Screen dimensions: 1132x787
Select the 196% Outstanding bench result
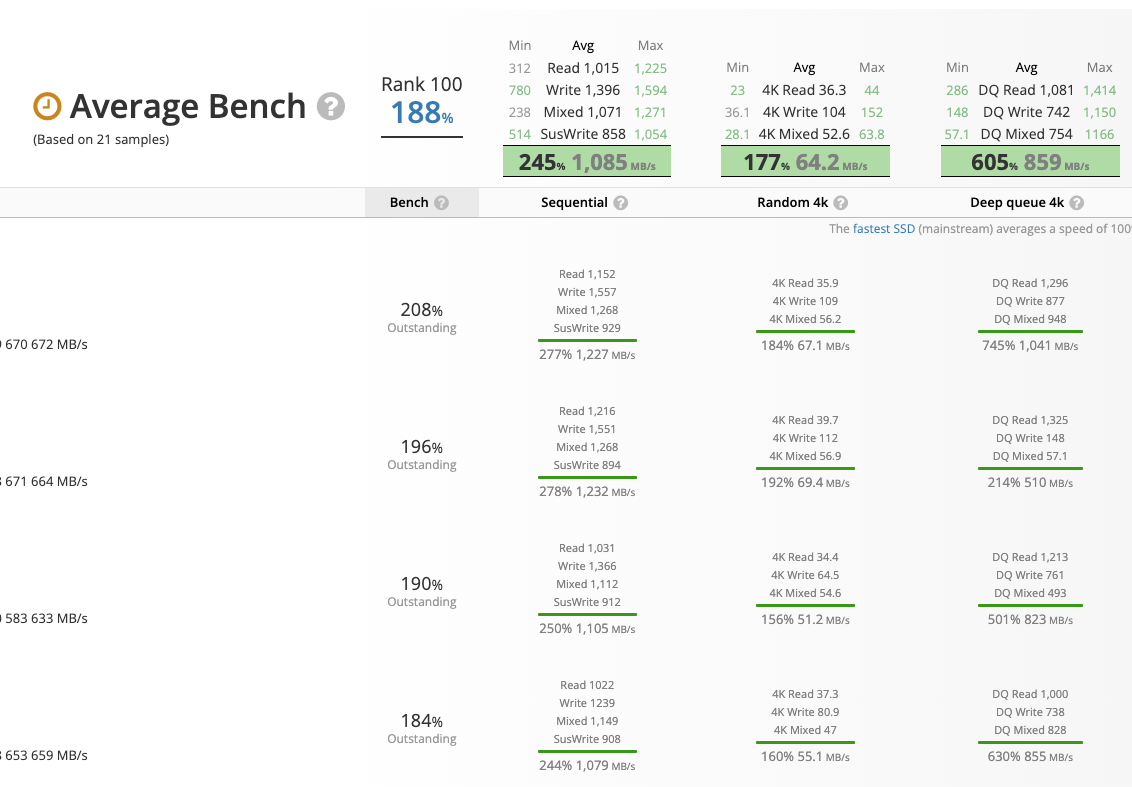(x=422, y=454)
